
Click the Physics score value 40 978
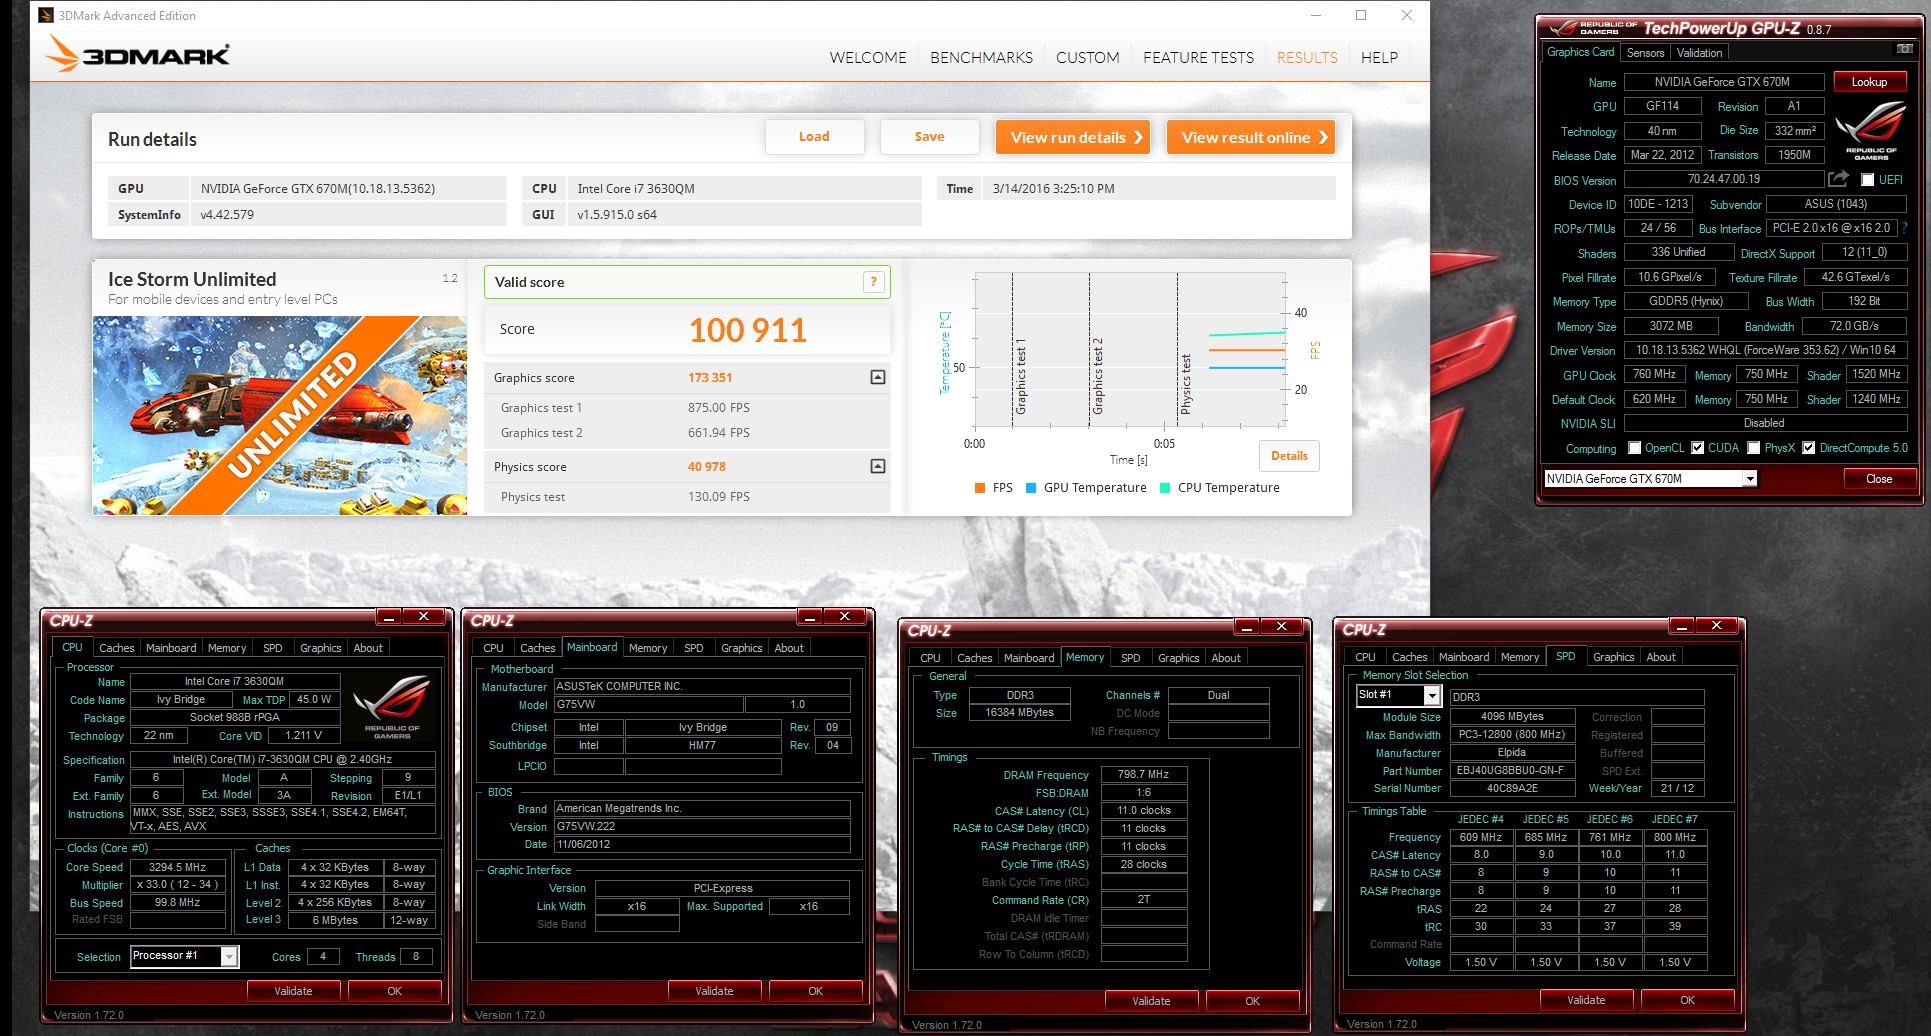[706, 467]
